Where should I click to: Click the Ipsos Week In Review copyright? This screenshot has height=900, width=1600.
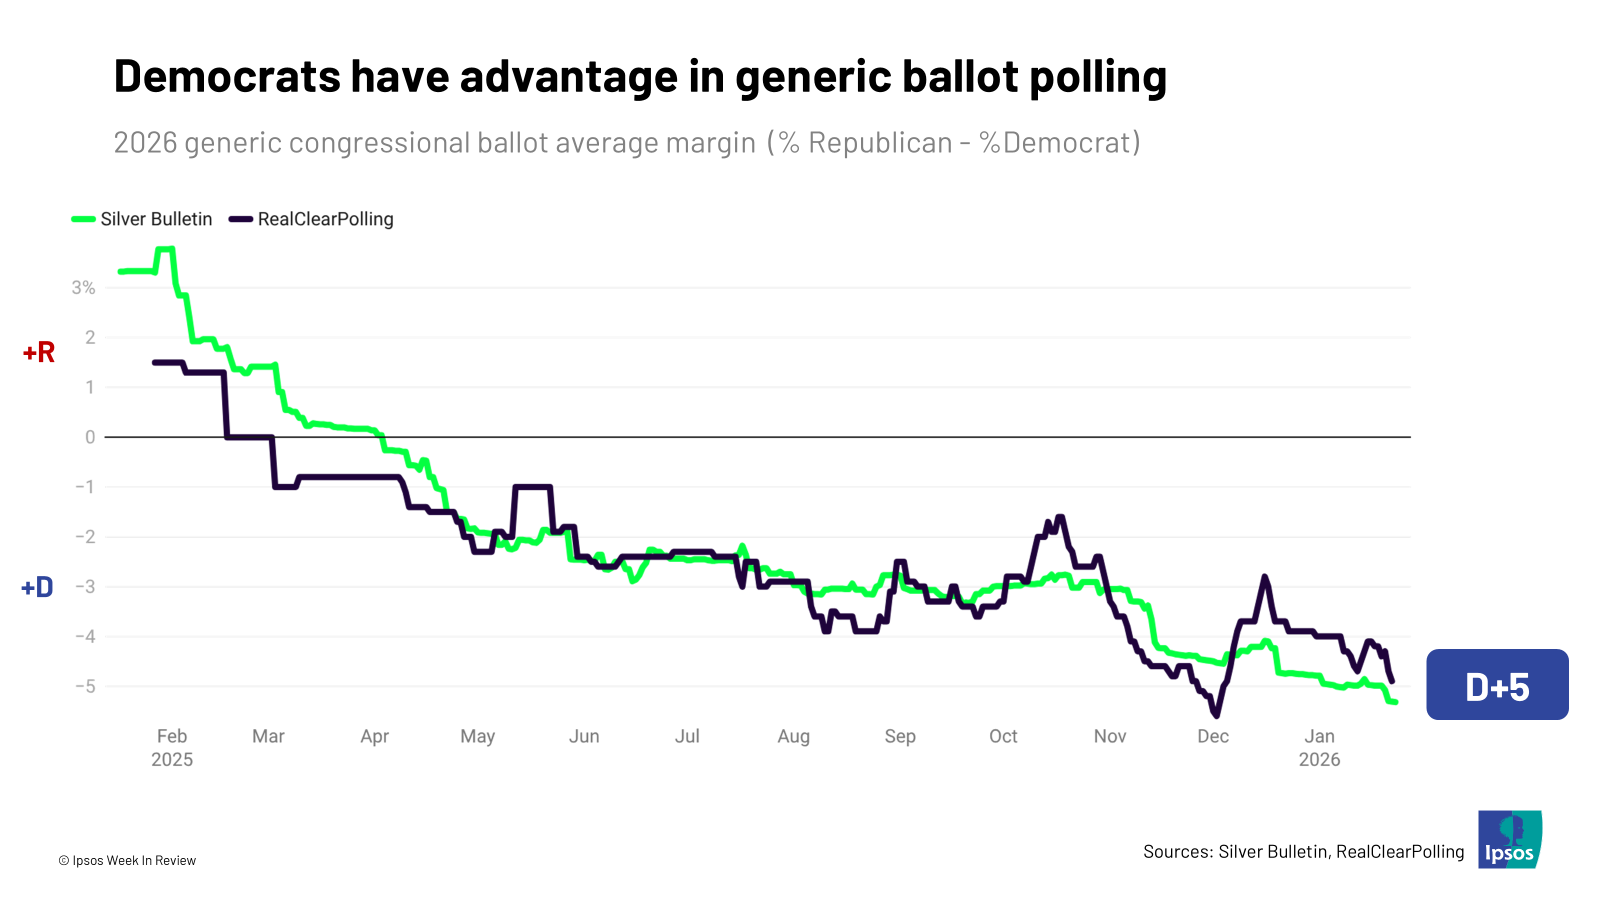(x=127, y=860)
